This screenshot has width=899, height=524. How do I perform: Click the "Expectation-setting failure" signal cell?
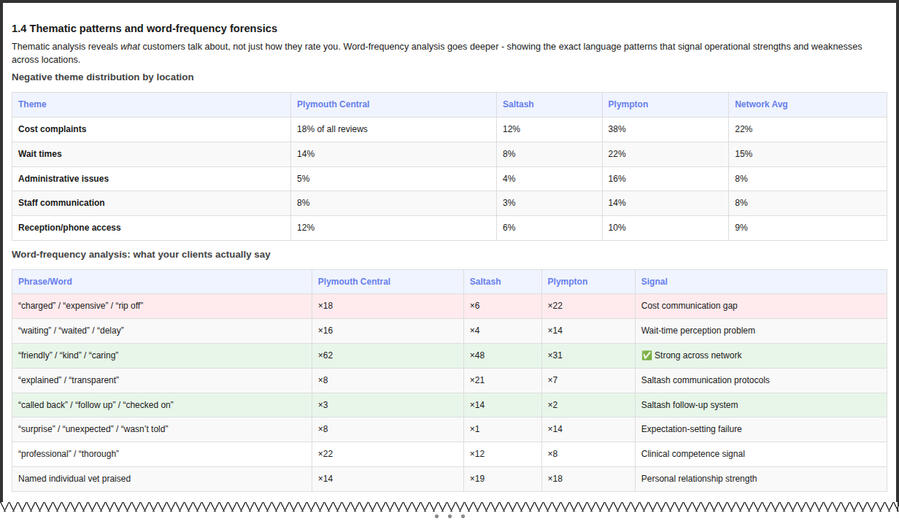(x=691, y=429)
